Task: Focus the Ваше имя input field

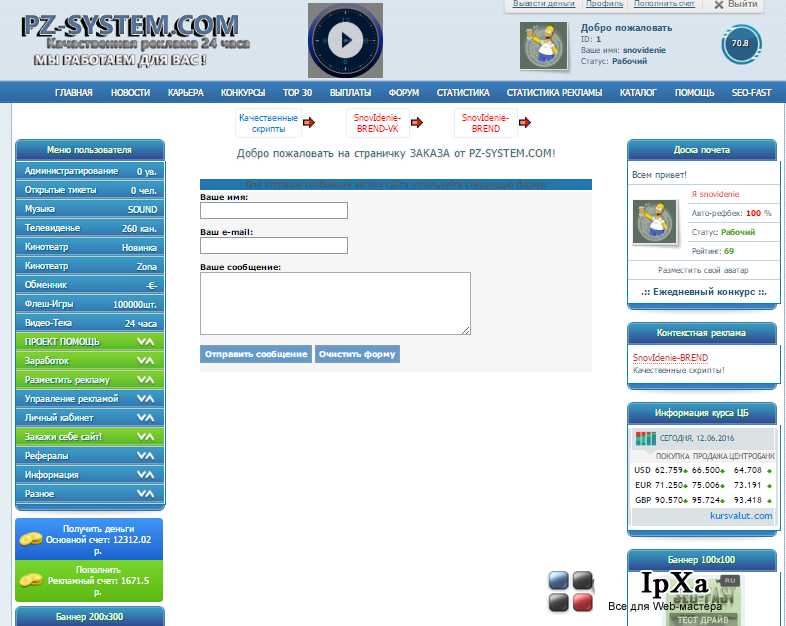Action: [274, 211]
